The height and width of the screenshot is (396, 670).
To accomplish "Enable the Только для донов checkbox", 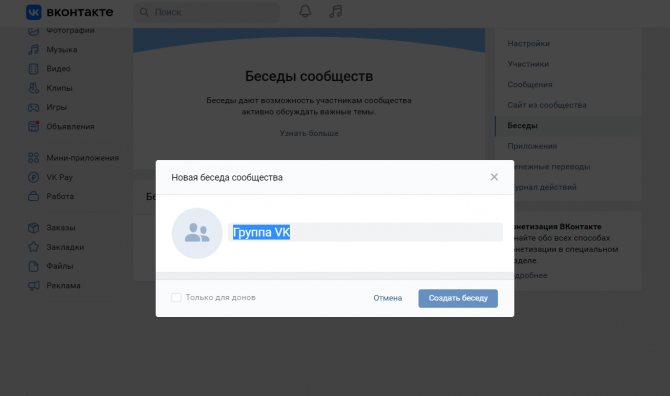I will (x=176, y=297).
